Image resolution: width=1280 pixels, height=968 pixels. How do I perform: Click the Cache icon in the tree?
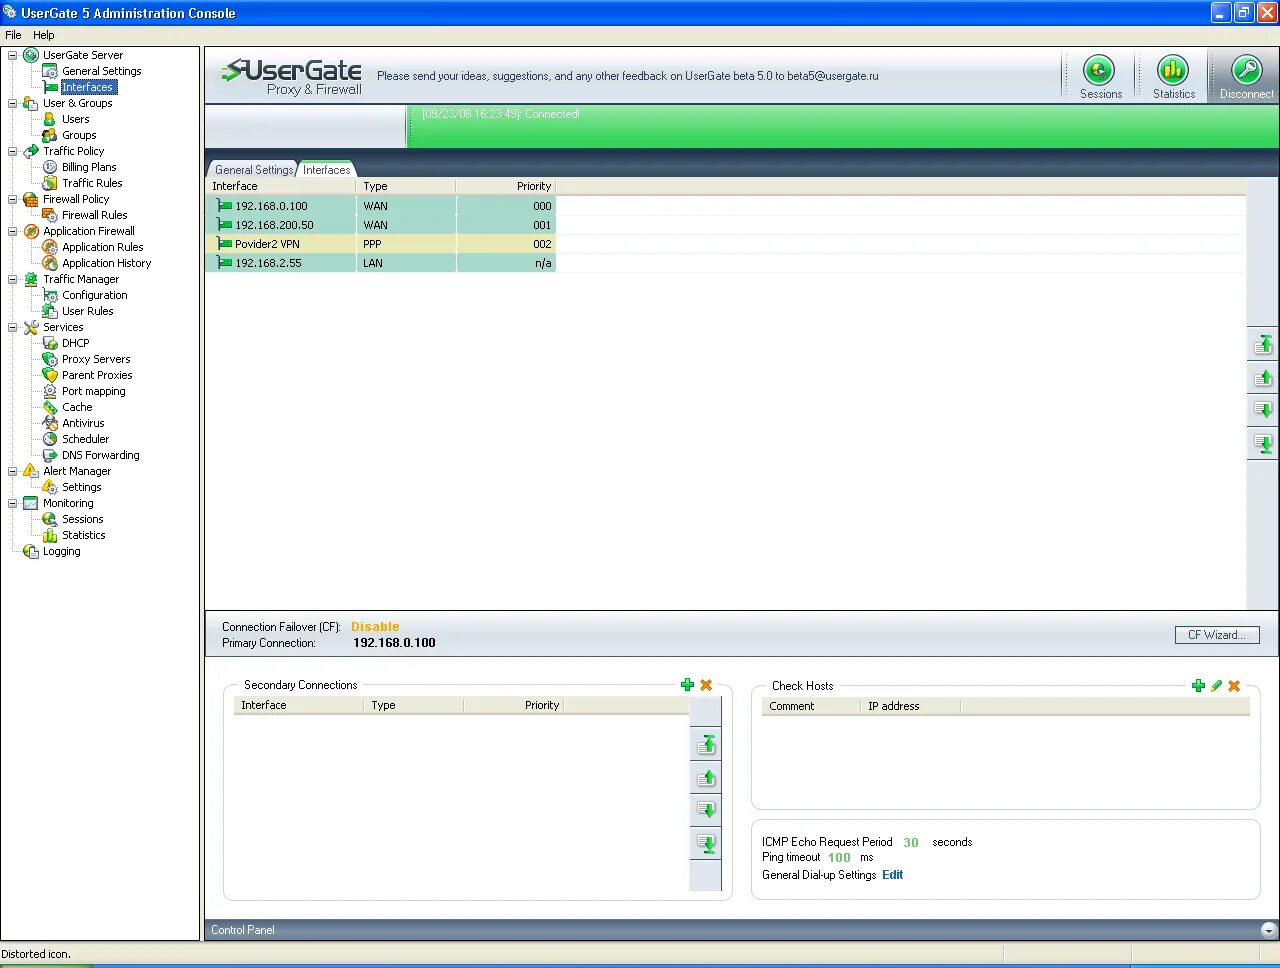(50, 407)
